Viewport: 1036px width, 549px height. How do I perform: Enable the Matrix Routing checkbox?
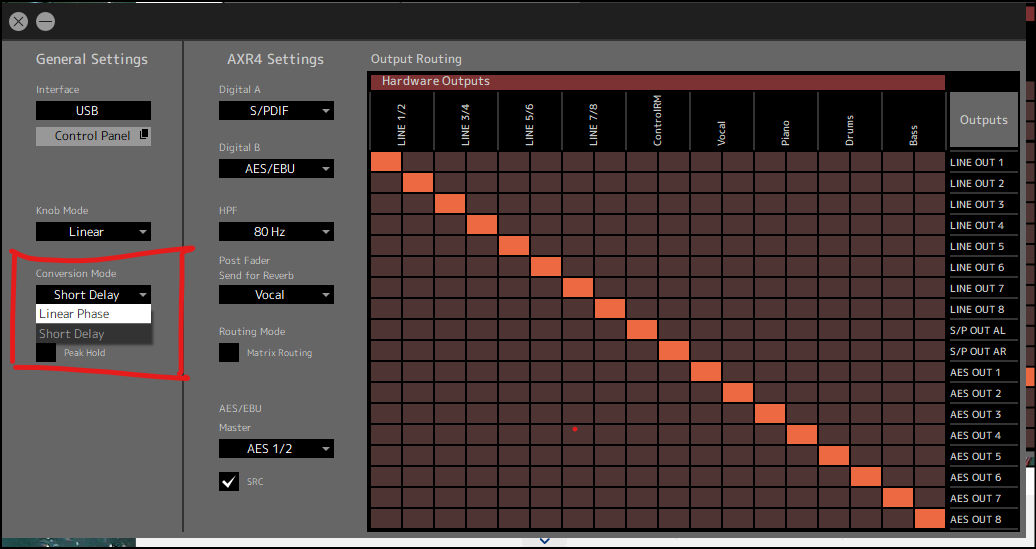229,353
